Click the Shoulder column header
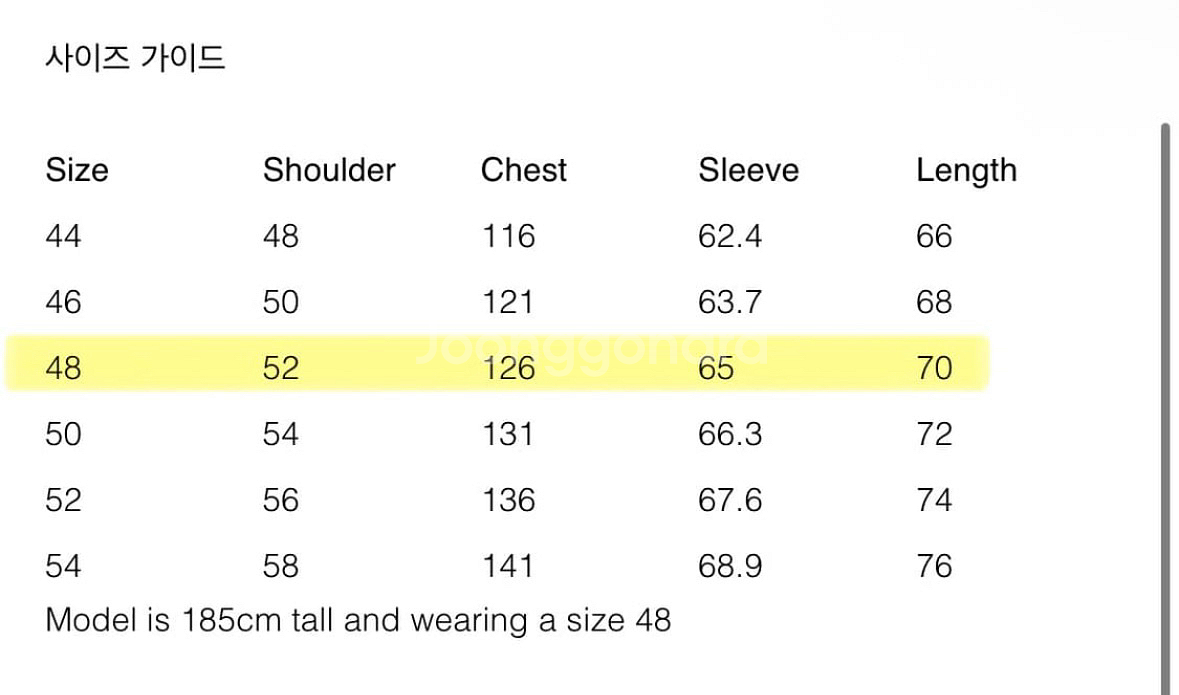Image resolution: width=1179 pixels, height=695 pixels. (x=329, y=170)
